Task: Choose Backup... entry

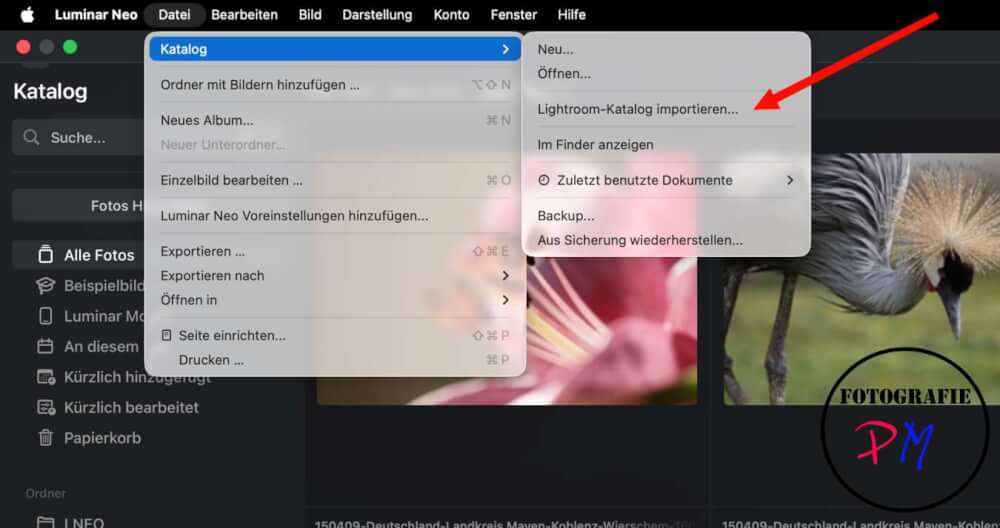Action: pyautogui.click(x=666, y=216)
